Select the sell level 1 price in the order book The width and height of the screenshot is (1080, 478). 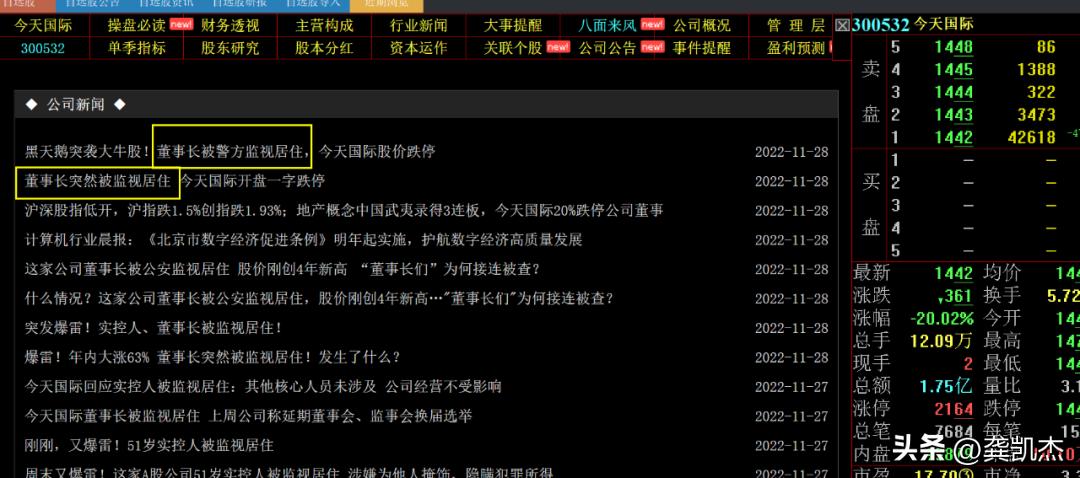click(954, 137)
